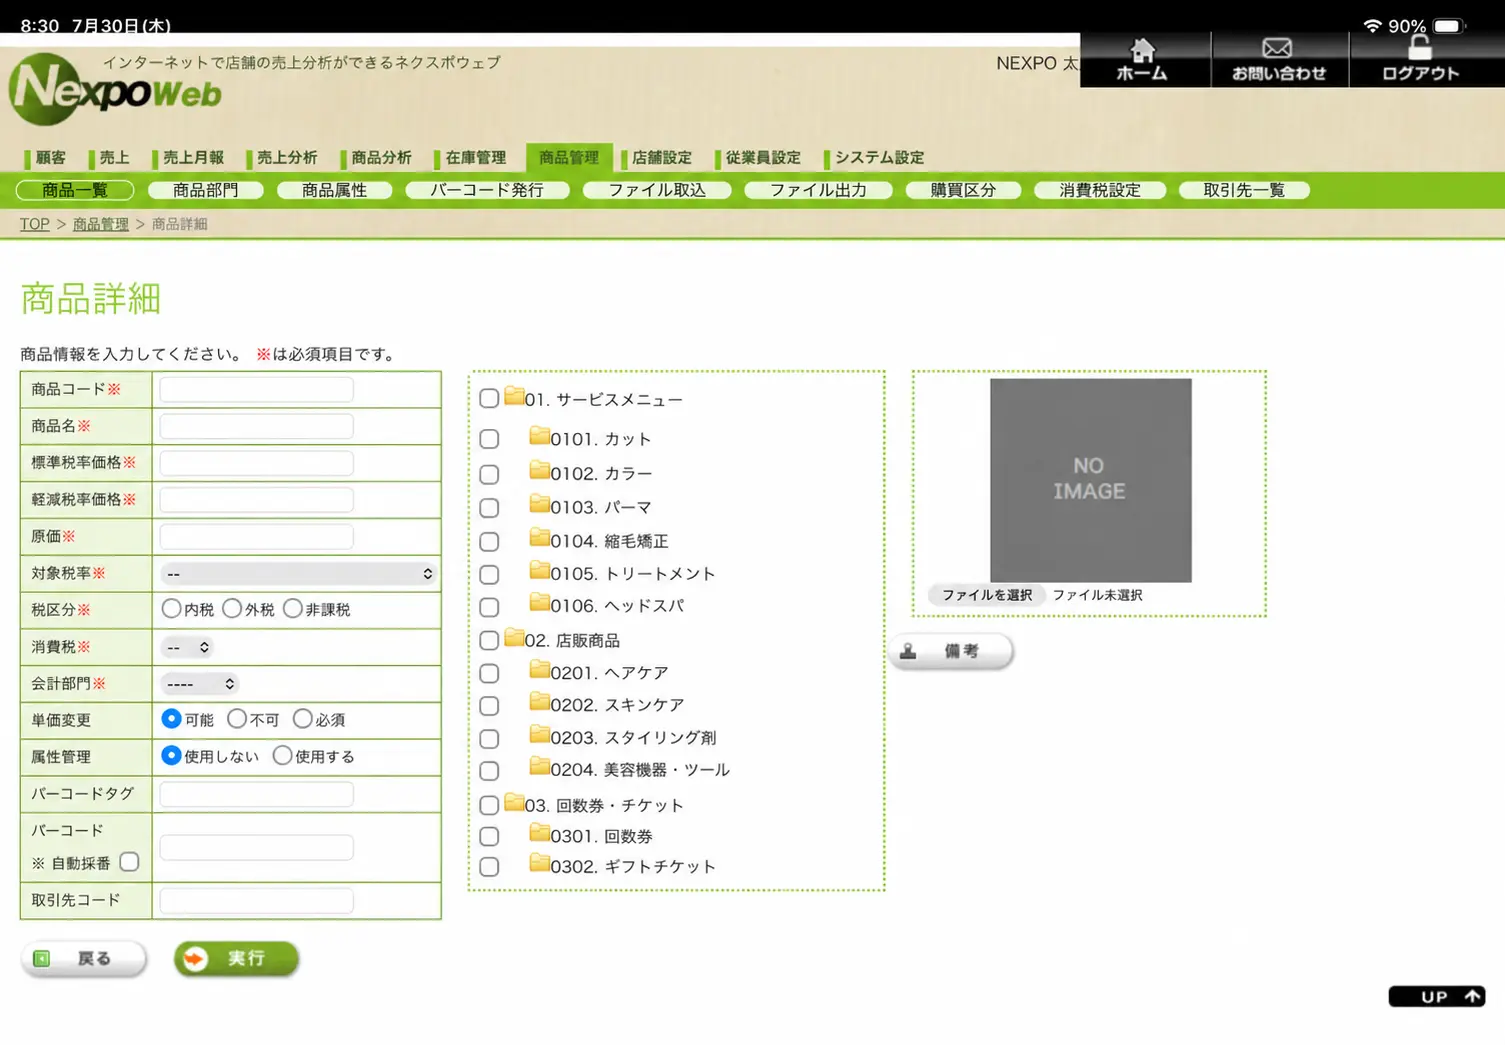
Task: Click the folder icon for 03. 回数券・チケット
Action: (x=514, y=802)
